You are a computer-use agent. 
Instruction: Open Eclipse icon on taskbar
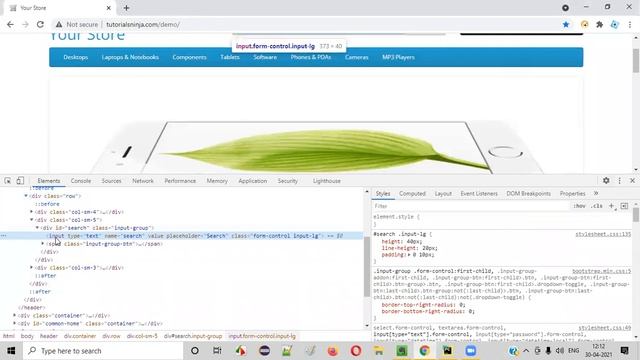pos(264,351)
